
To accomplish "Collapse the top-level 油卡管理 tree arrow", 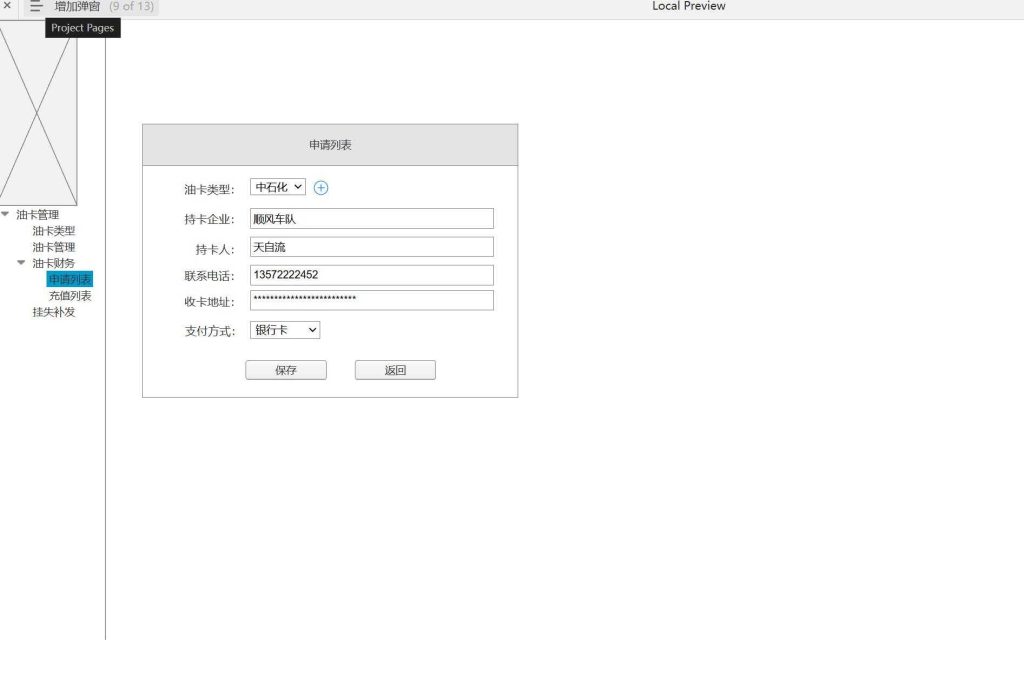I will click(x=6, y=214).
